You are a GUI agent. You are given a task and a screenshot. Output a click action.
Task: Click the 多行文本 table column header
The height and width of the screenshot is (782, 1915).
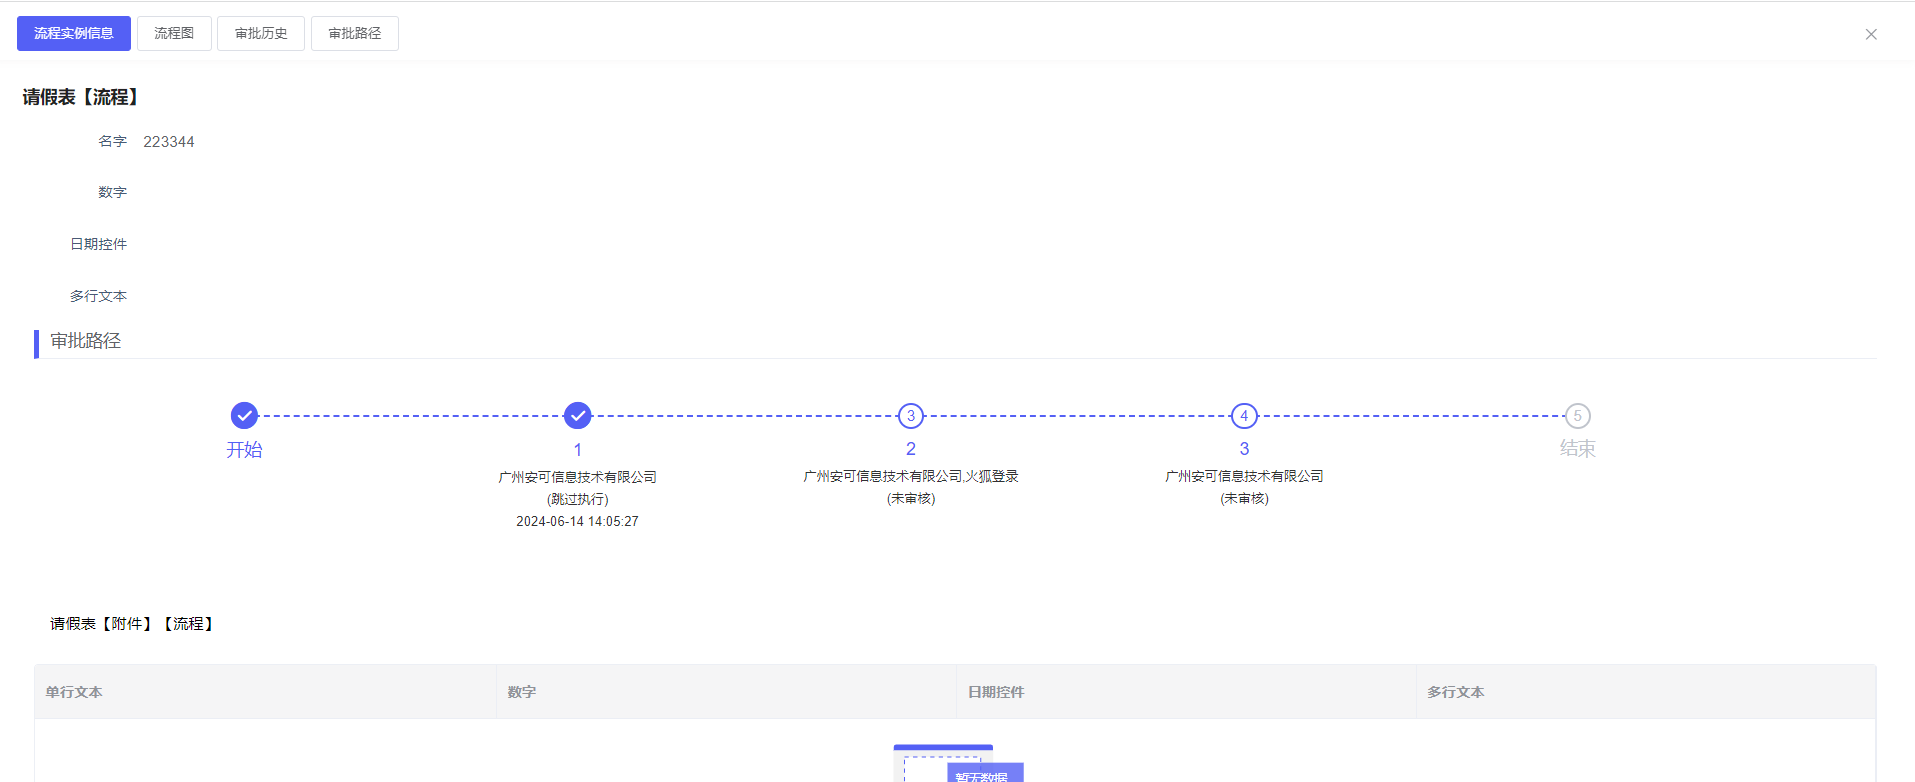1455,692
